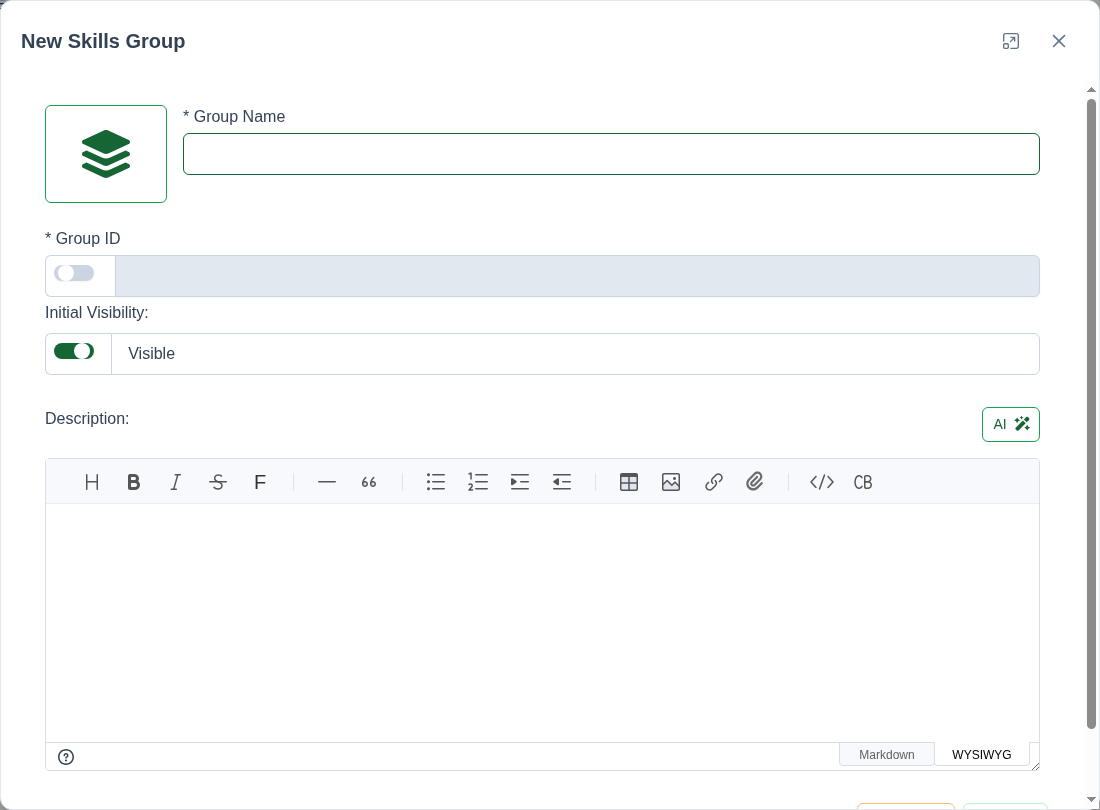The height and width of the screenshot is (810, 1100).
Task: Close the New Skills Group dialog
Action: point(1059,41)
